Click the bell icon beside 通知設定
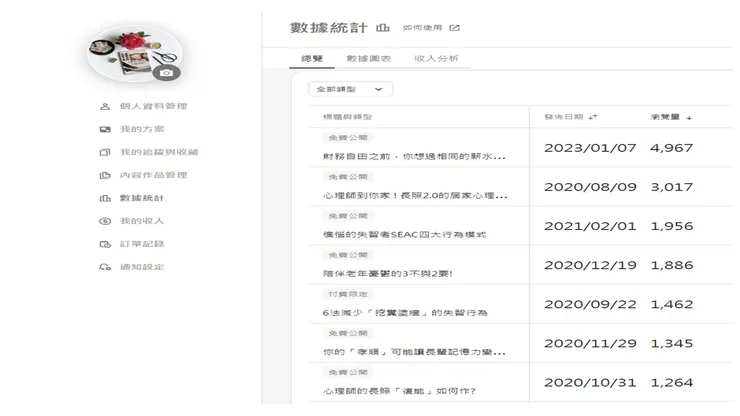 105,267
